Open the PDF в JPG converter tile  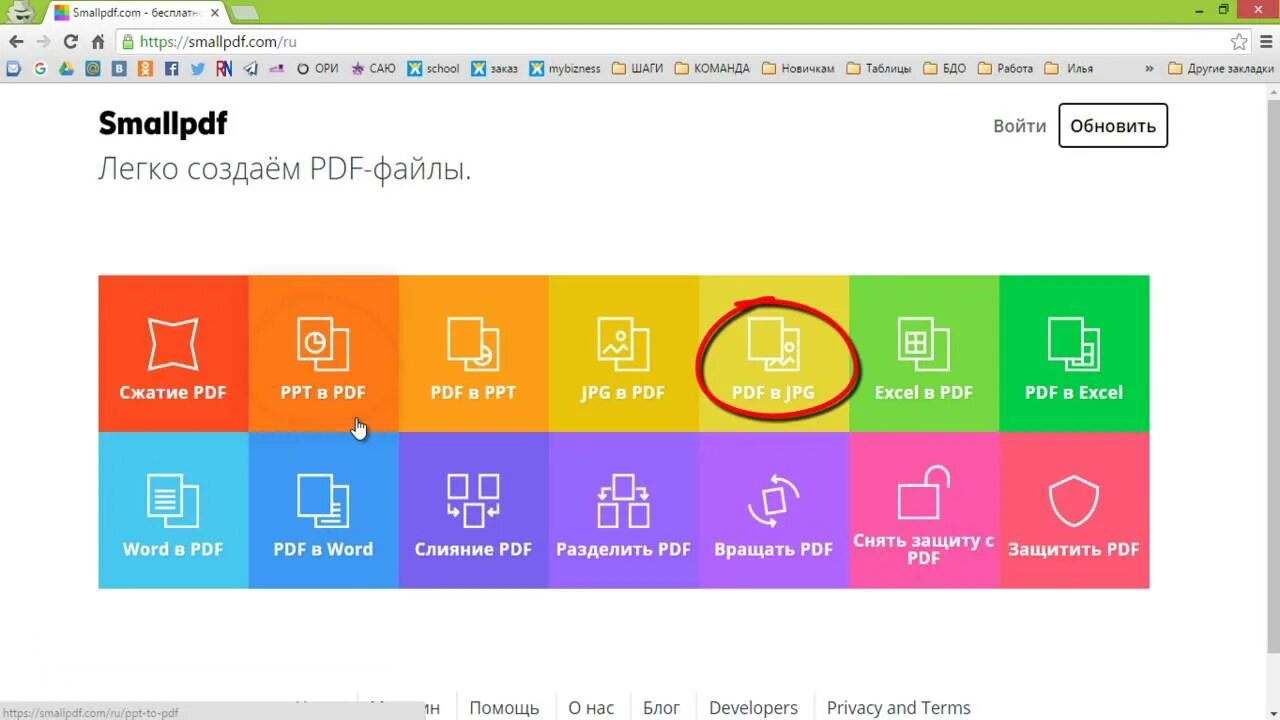tap(774, 353)
